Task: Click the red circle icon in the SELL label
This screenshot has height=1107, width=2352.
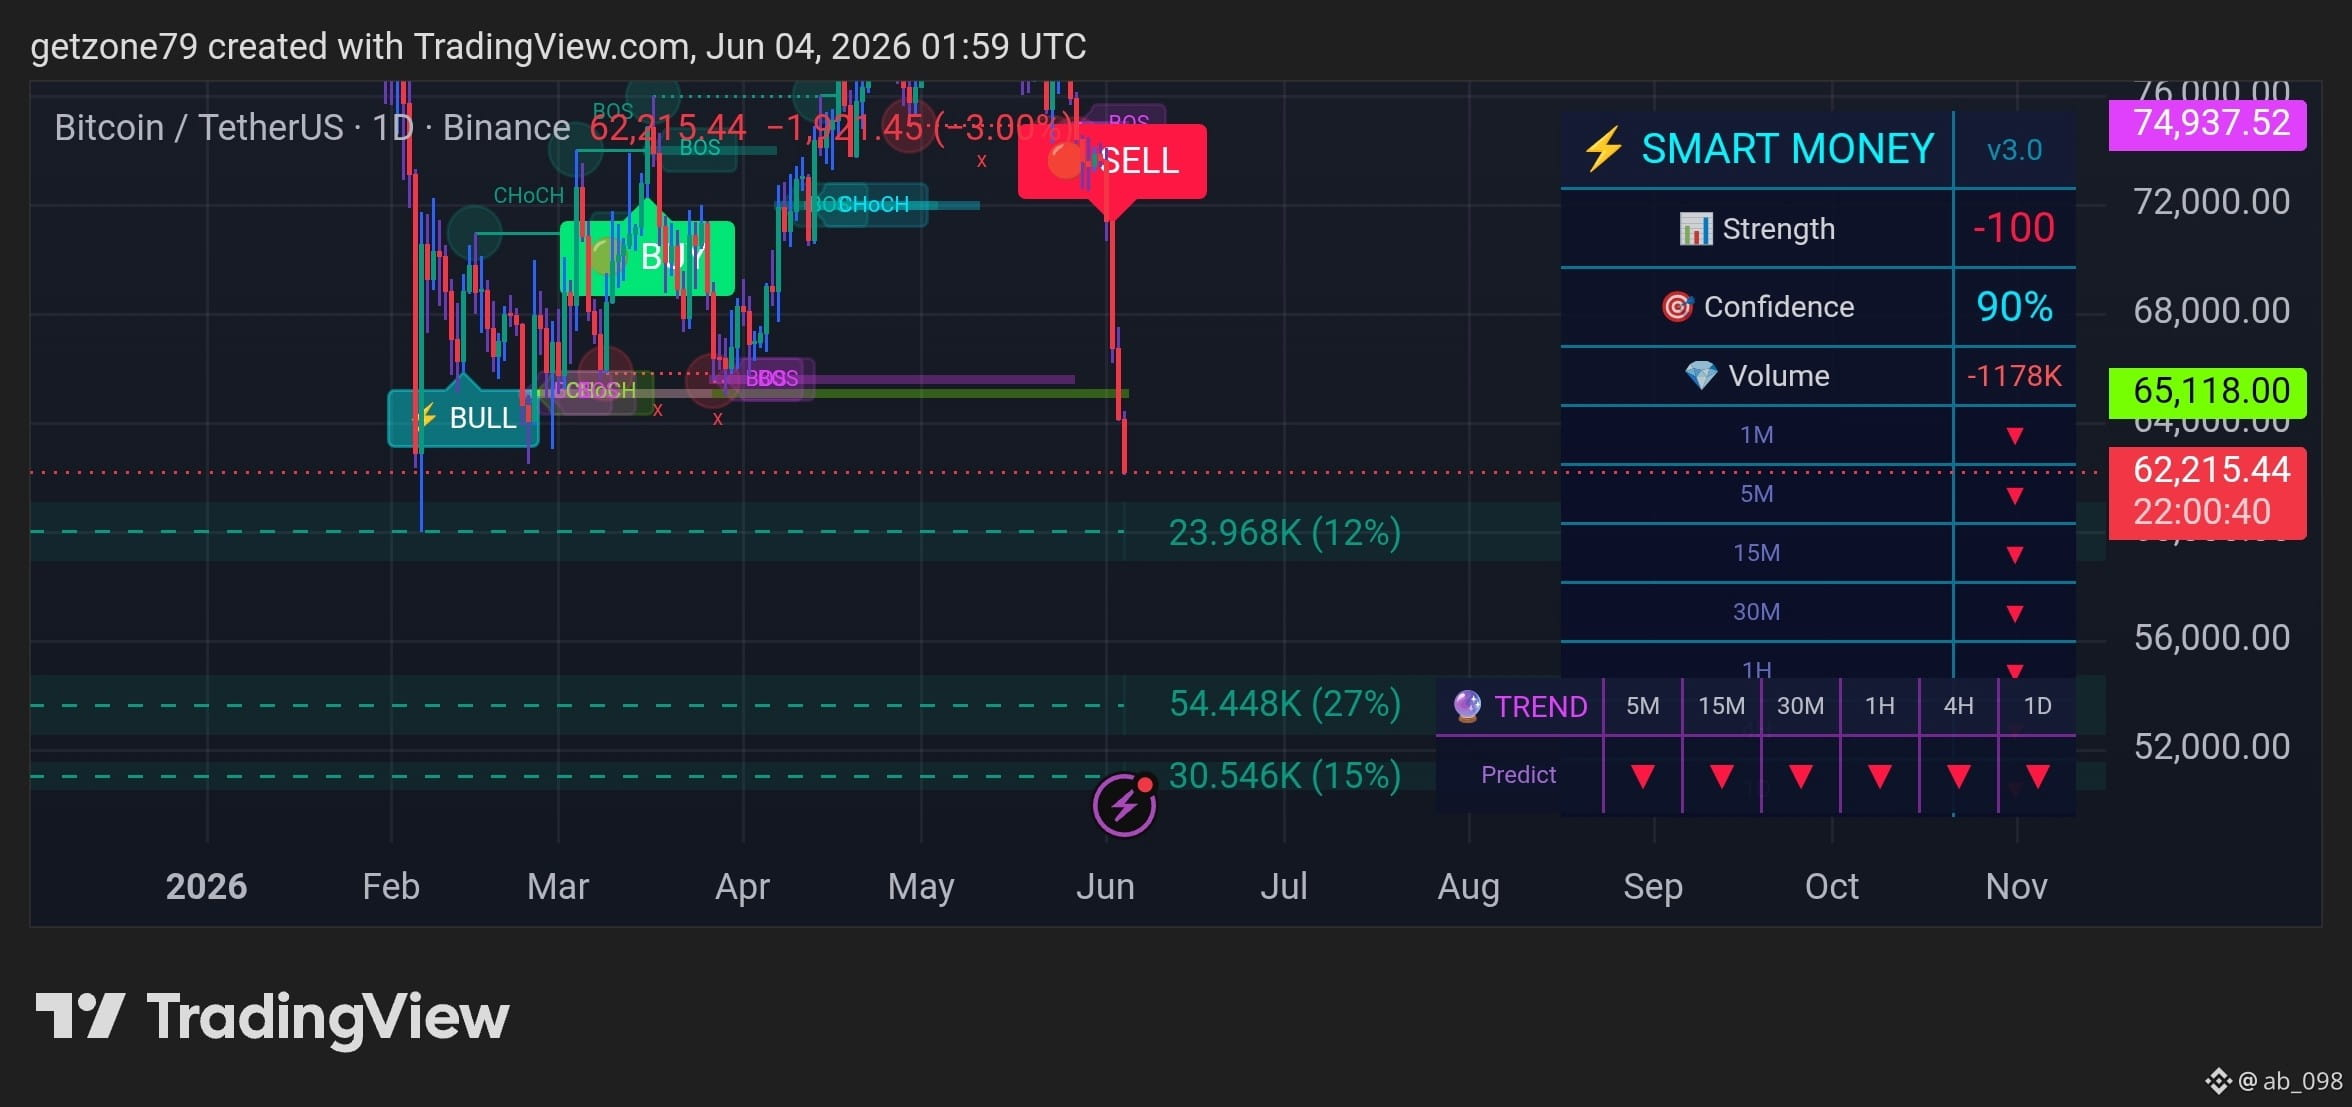Action: (1066, 160)
